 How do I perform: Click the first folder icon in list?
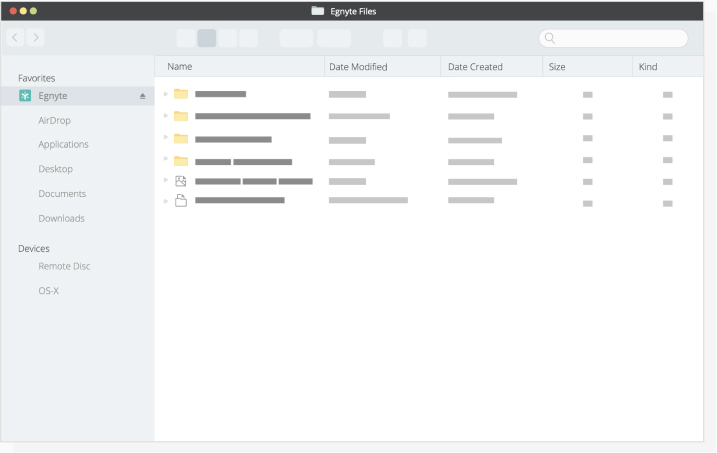181,94
